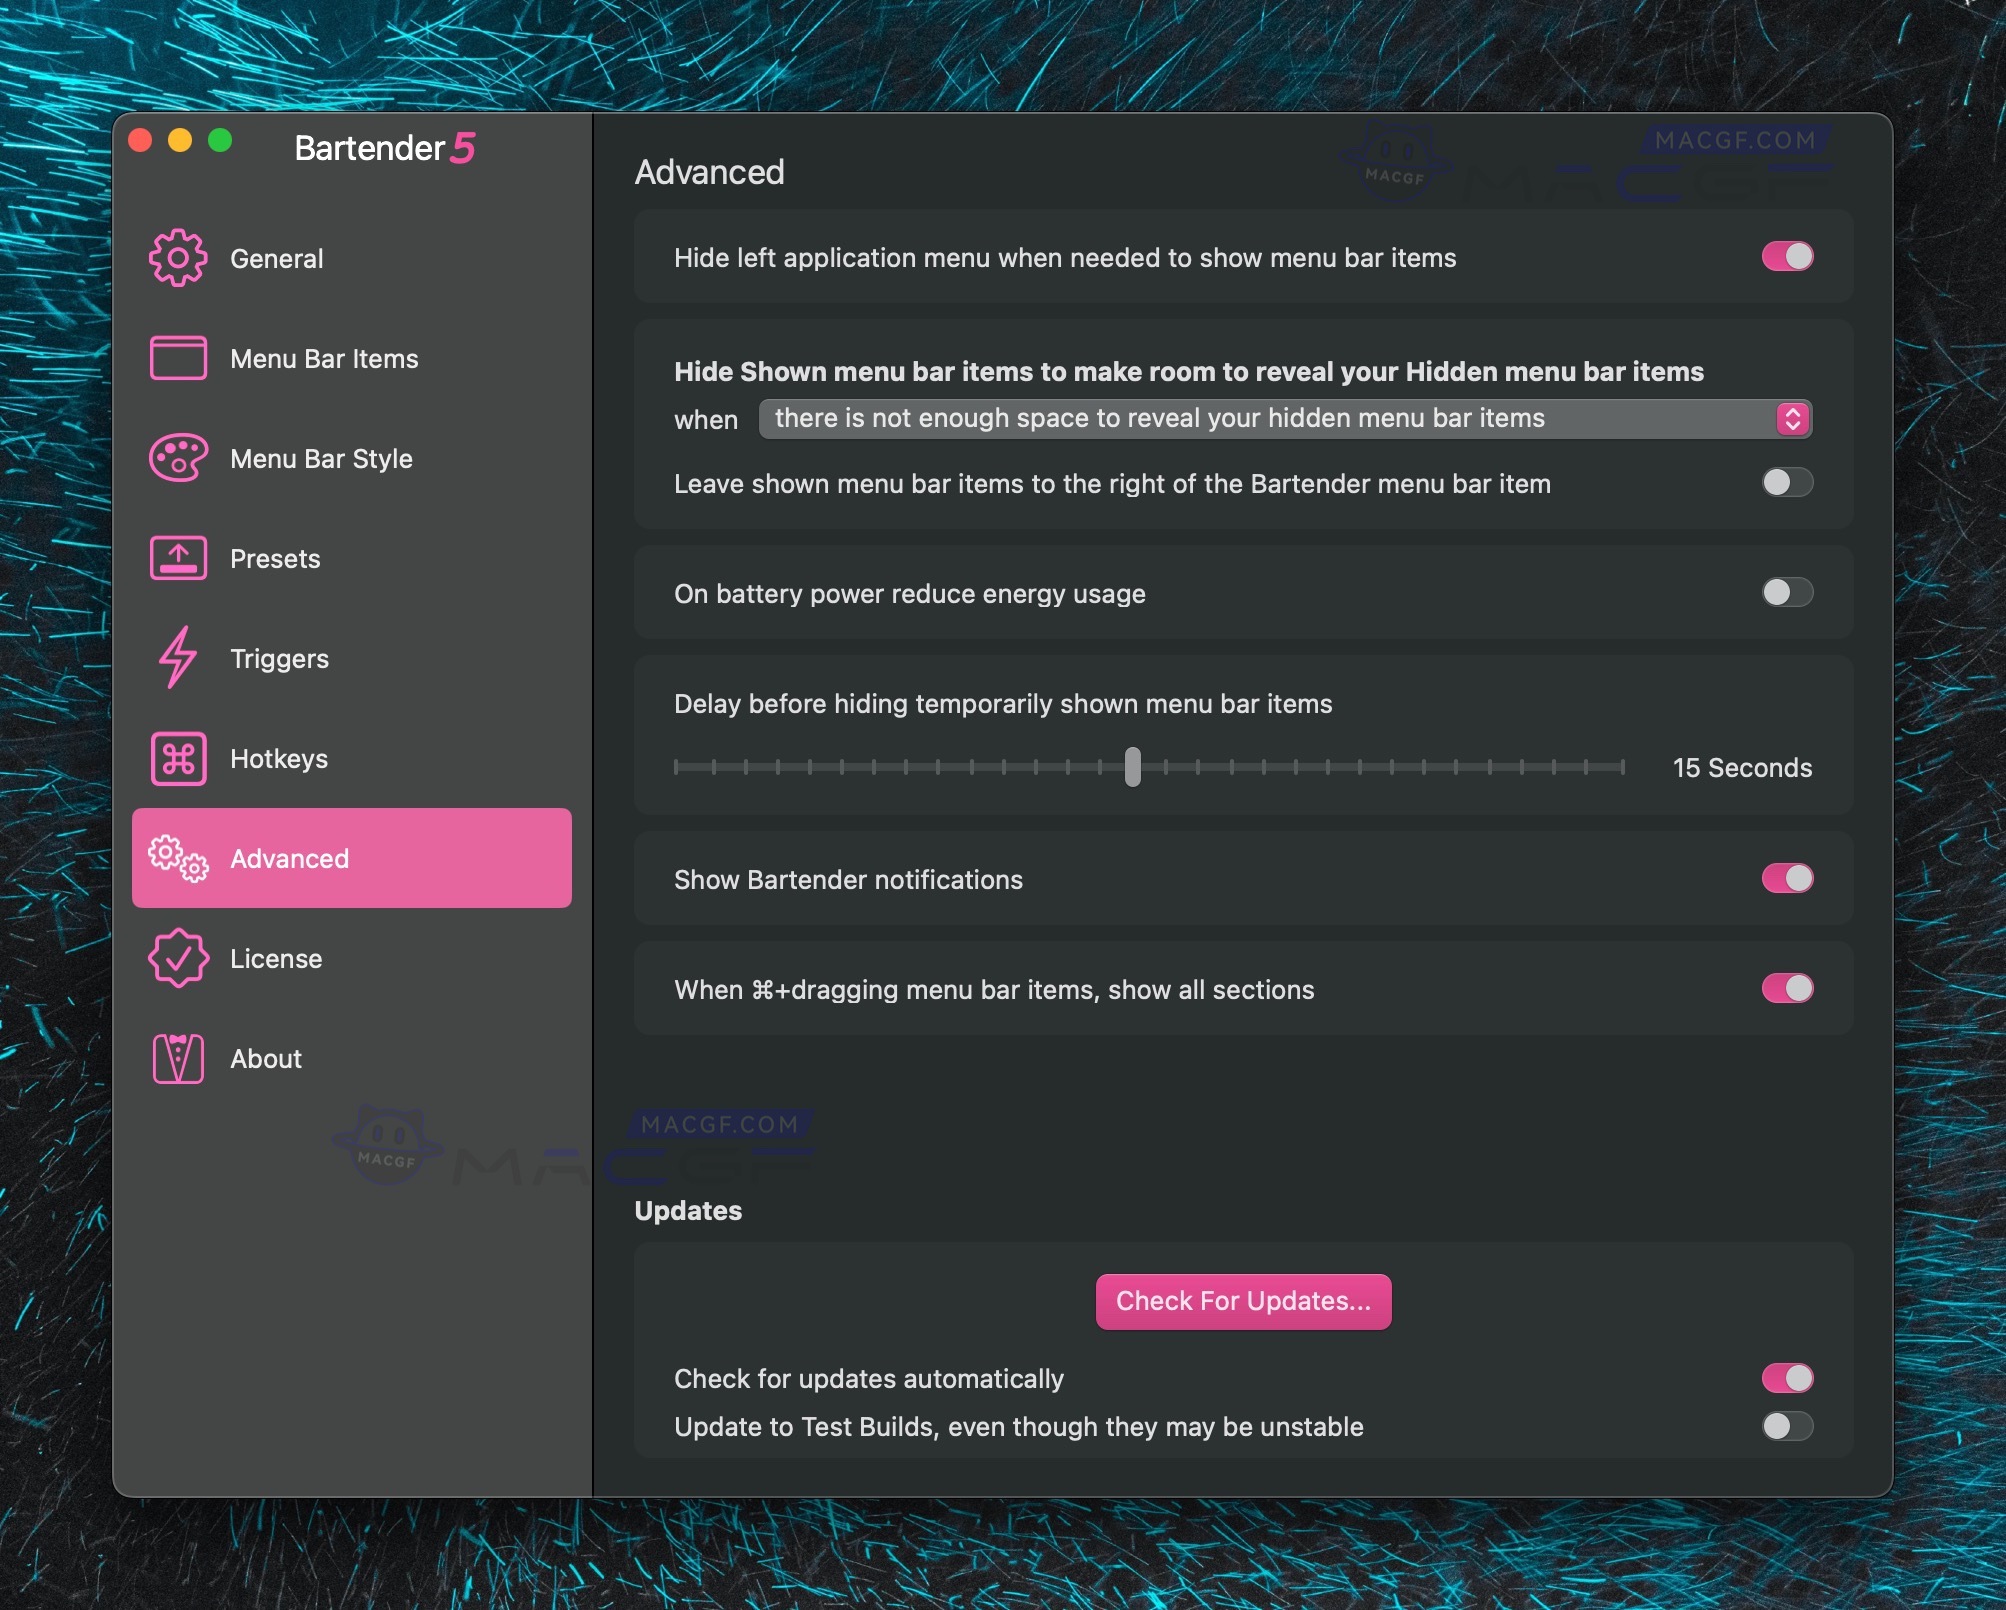Click the Hotkeys command key icon
2006x1610 pixels.
click(x=178, y=758)
